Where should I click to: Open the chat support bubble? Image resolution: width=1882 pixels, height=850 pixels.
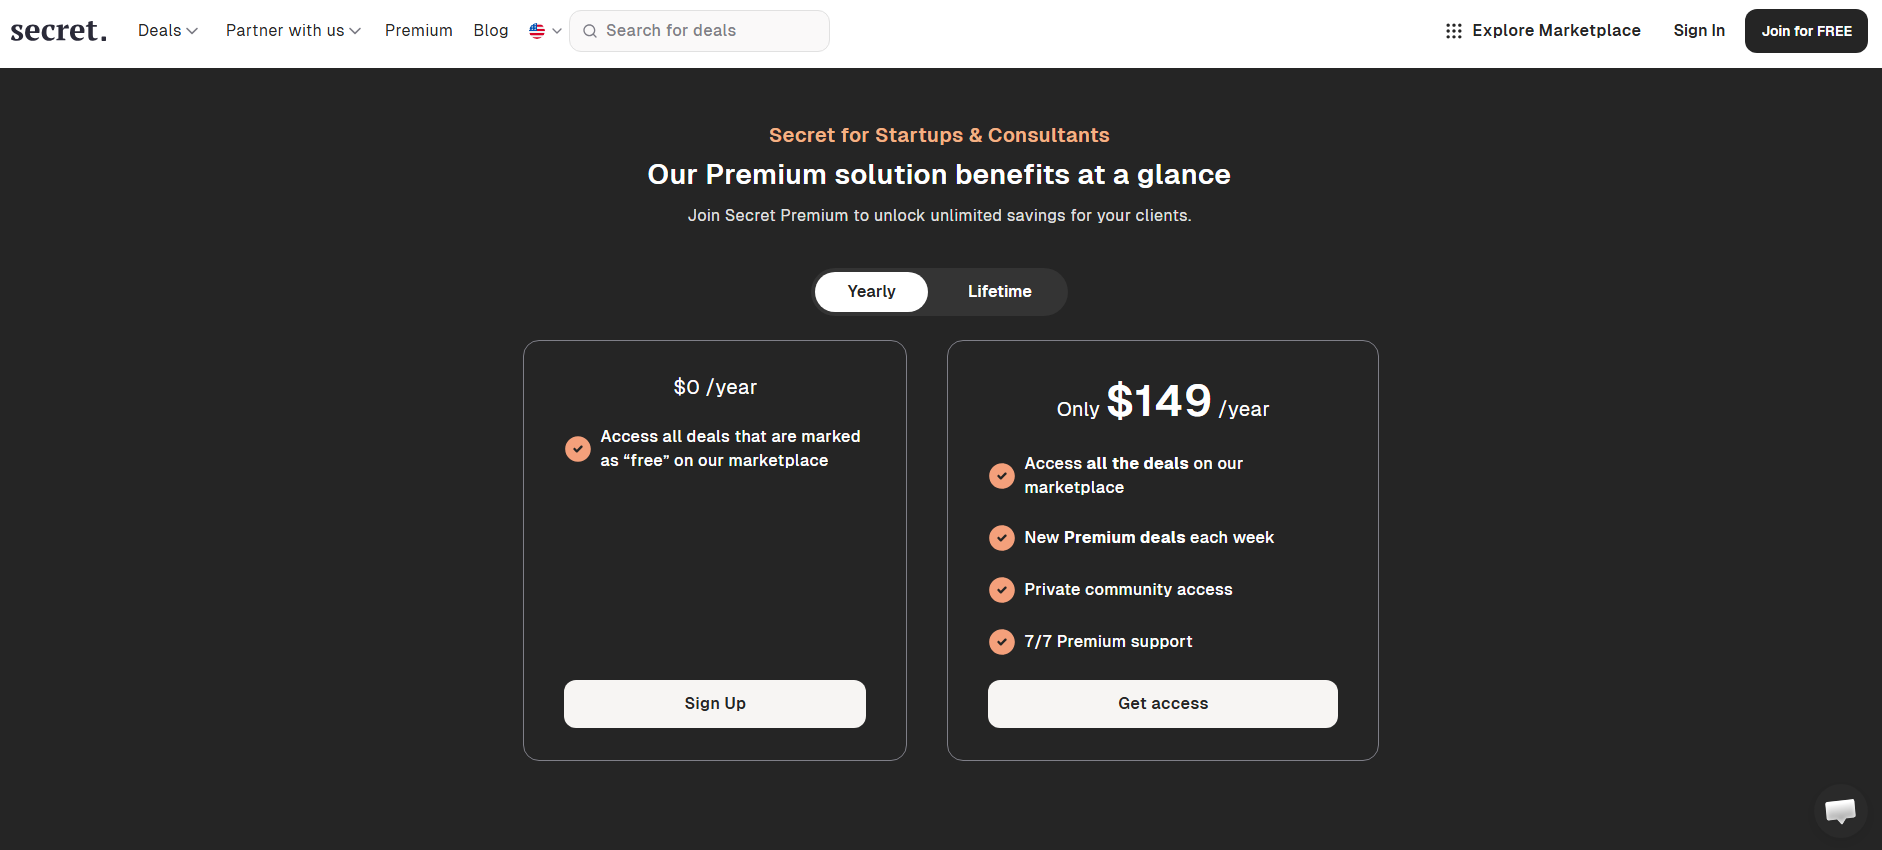pyautogui.click(x=1840, y=810)
